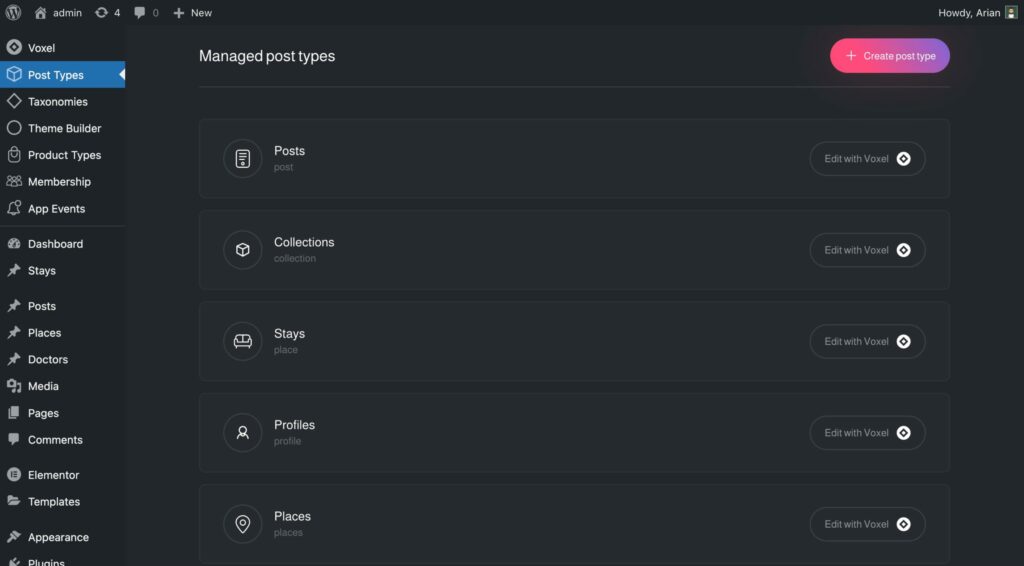Click the Stays sofa icon
The height and width of the screenshot is (566, 1024).
[x=242, y=341]
